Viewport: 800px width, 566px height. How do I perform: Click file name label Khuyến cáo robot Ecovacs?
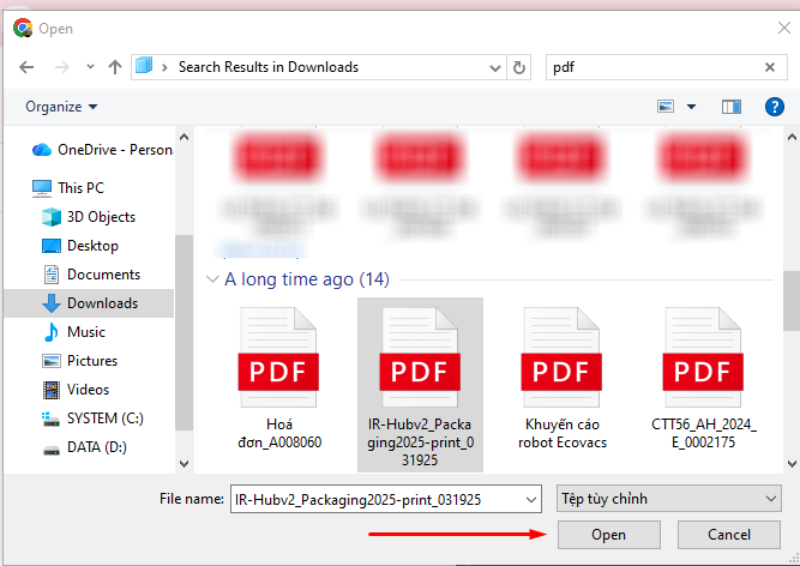click(x=562, y=433)
